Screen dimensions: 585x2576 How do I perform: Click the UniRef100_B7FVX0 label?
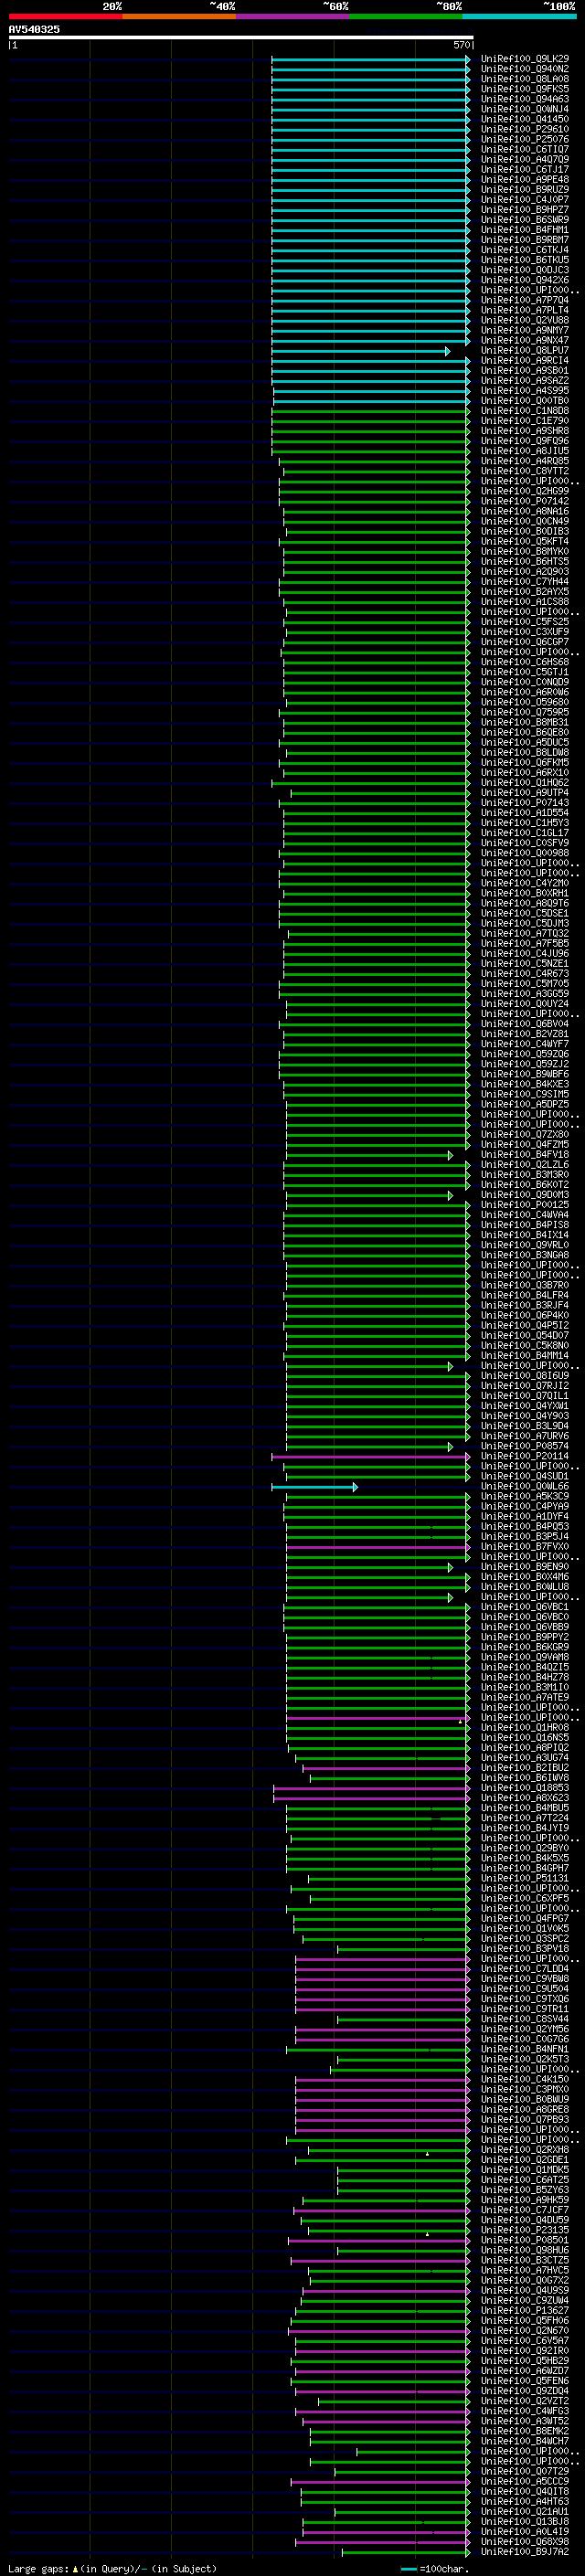pyautogui.click(x=524, y=1547)
